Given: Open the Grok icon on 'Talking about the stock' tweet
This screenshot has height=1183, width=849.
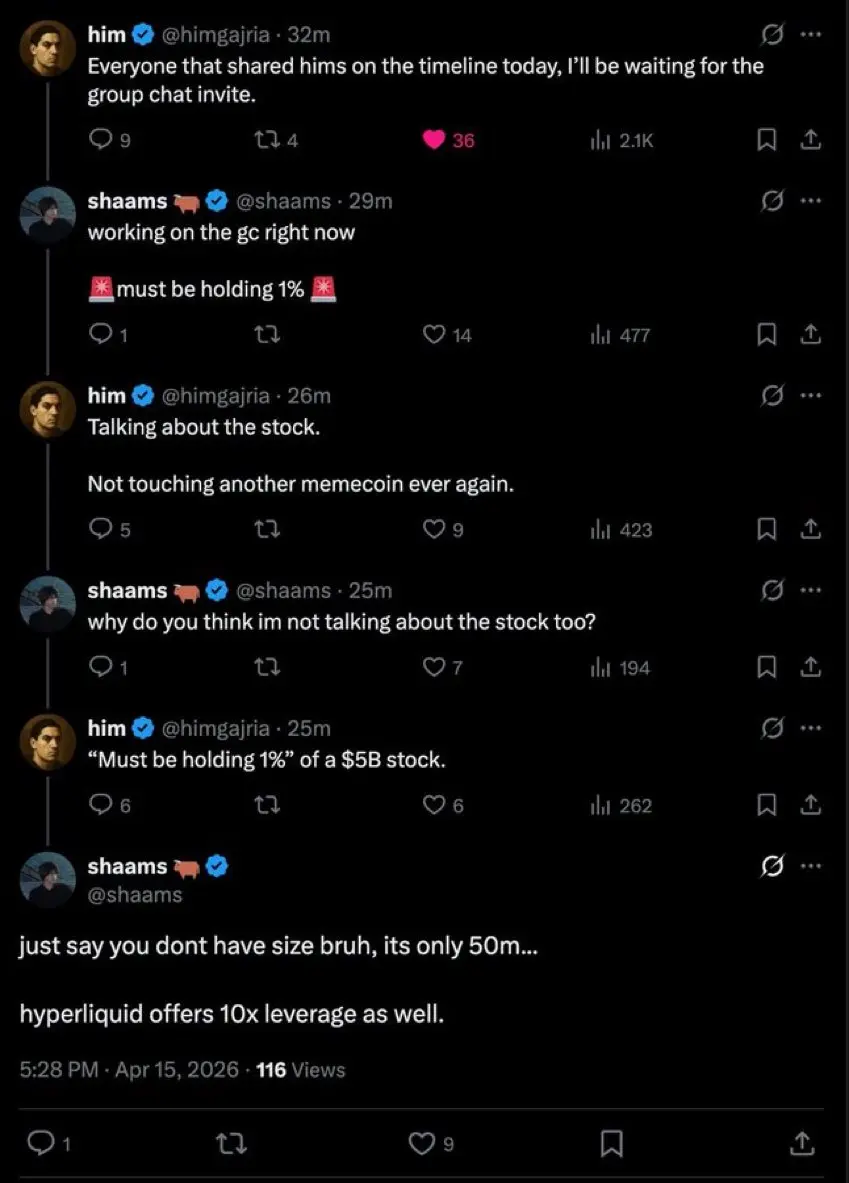Looking at the screenshot, I should 772,396.
